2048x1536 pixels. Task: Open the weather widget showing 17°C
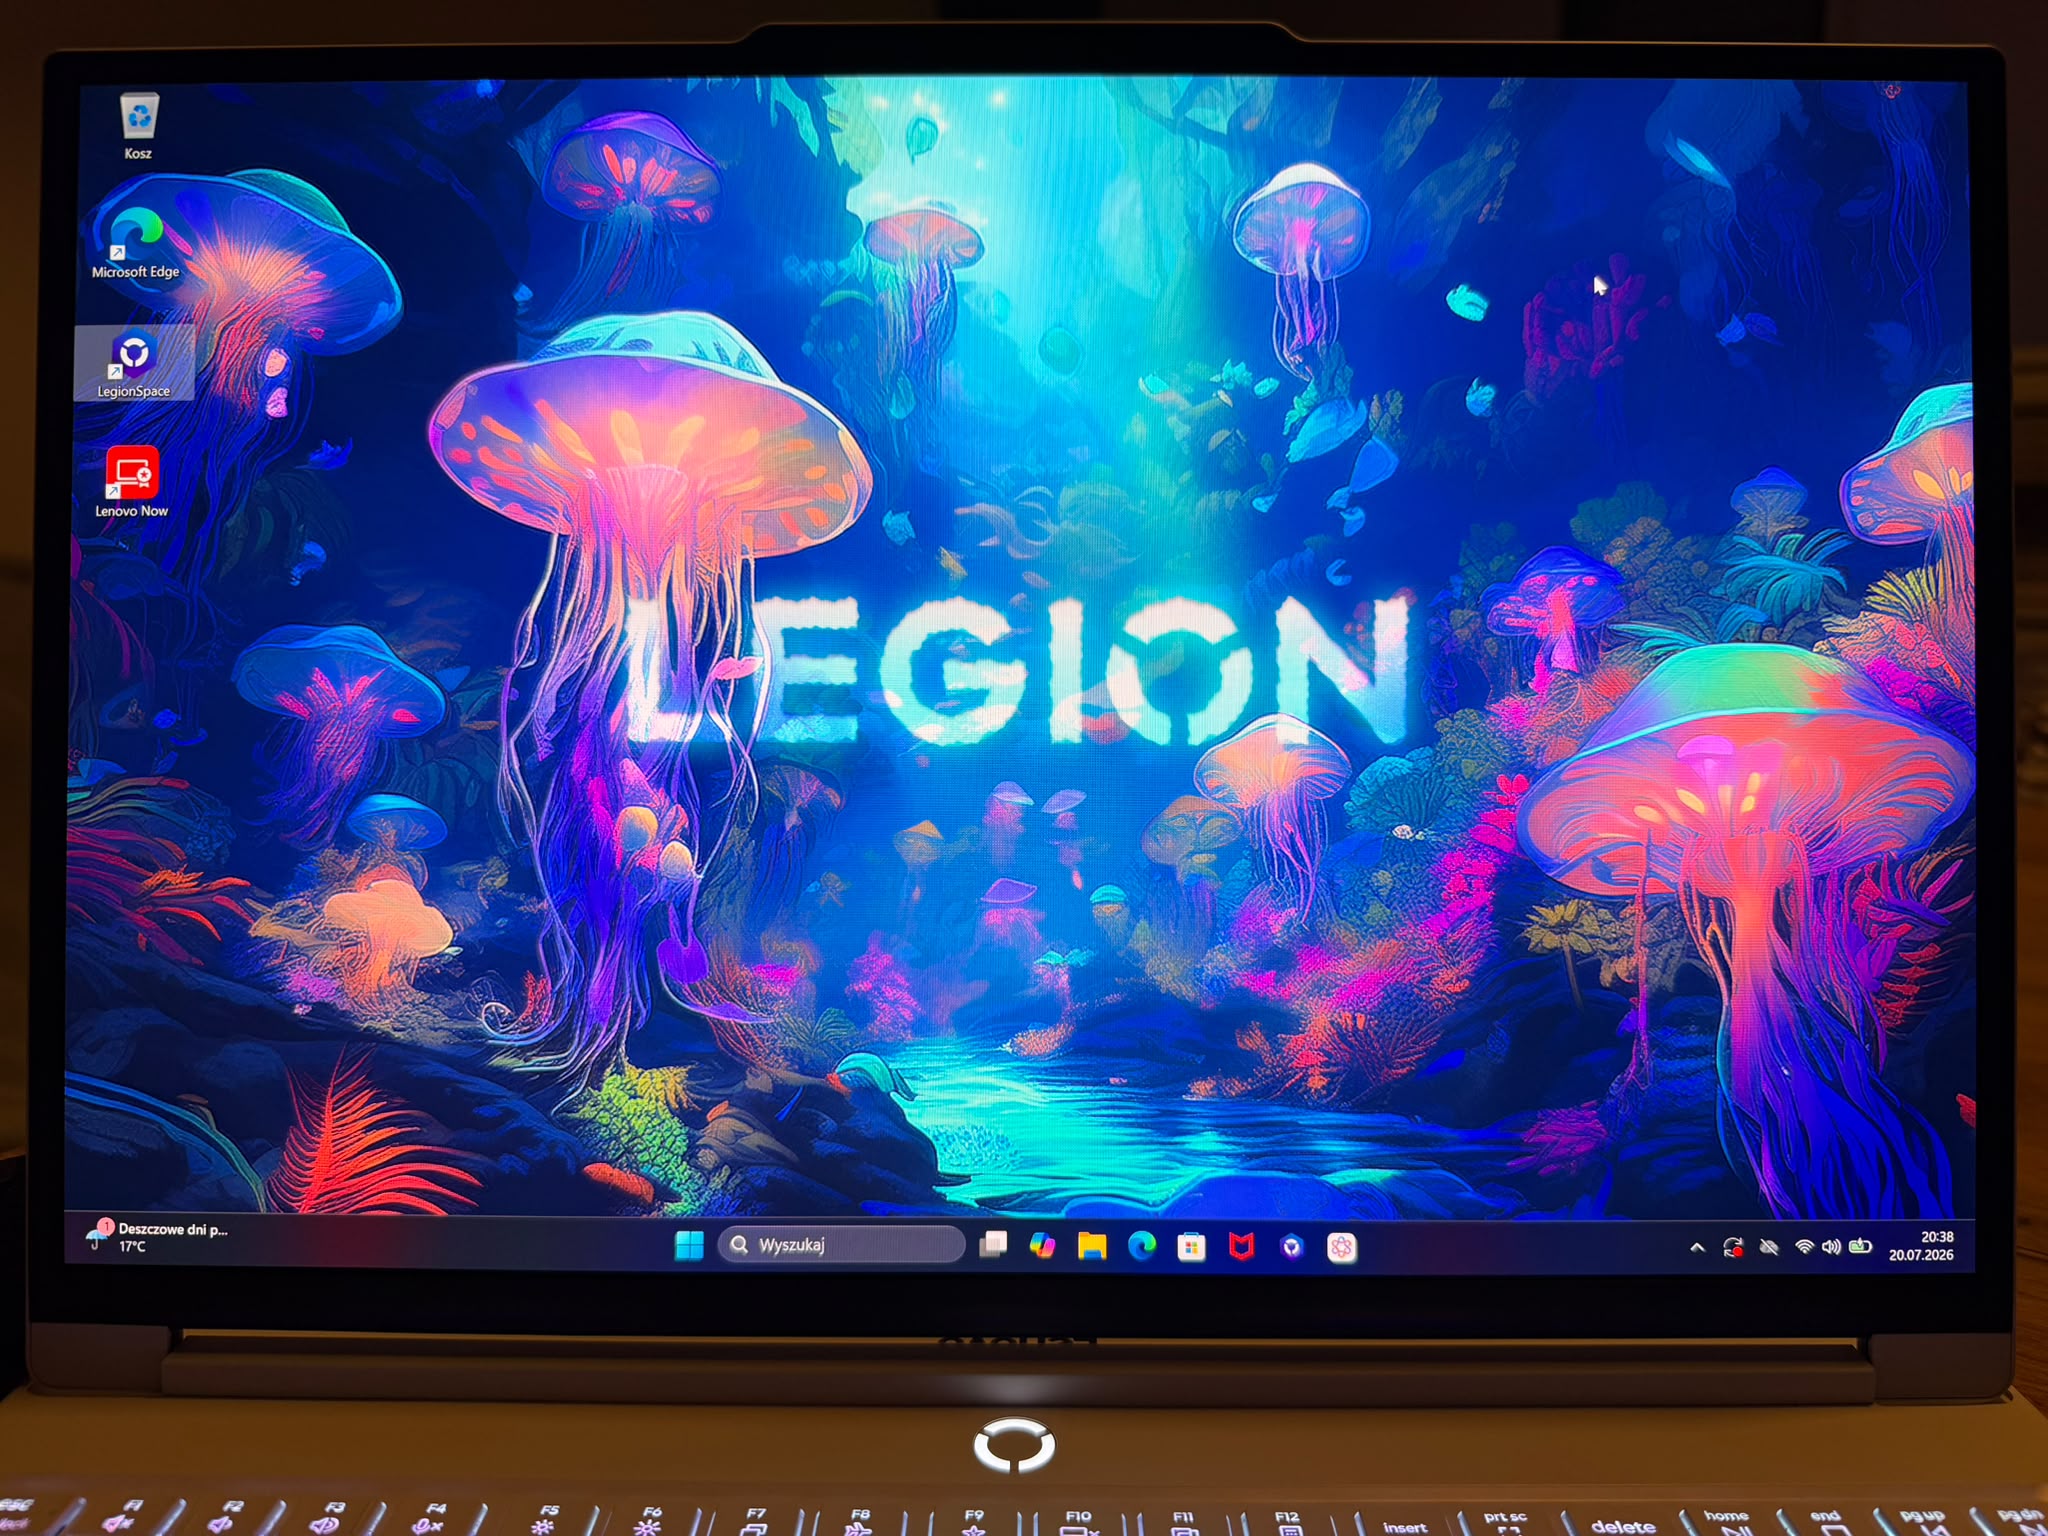point(158,1238)
